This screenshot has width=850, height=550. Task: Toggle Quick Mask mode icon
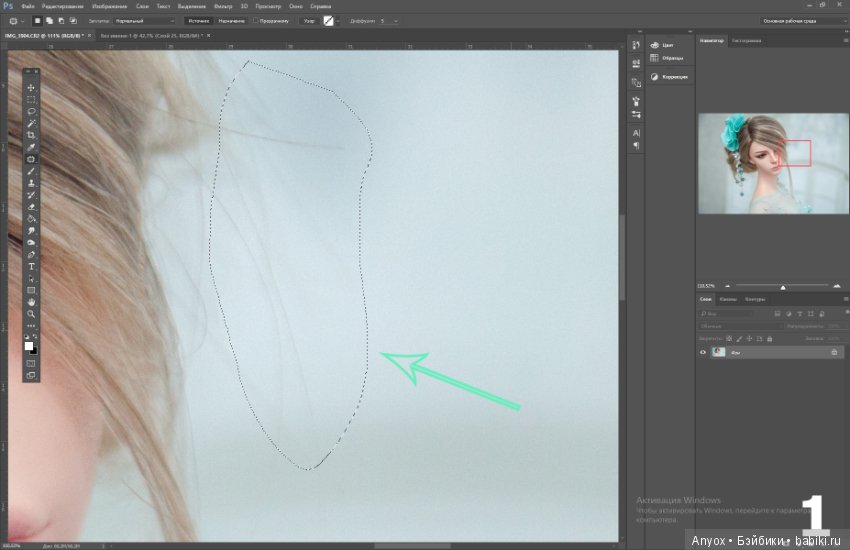pyautogui.click(x=31, y=364)
